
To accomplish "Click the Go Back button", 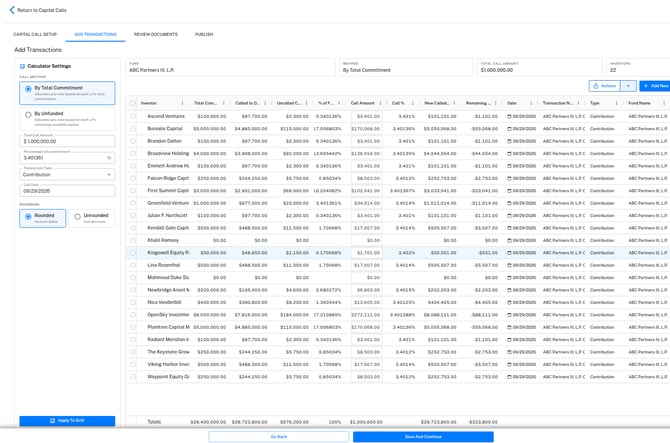I will pyautogui.click(x=279, y=437).
